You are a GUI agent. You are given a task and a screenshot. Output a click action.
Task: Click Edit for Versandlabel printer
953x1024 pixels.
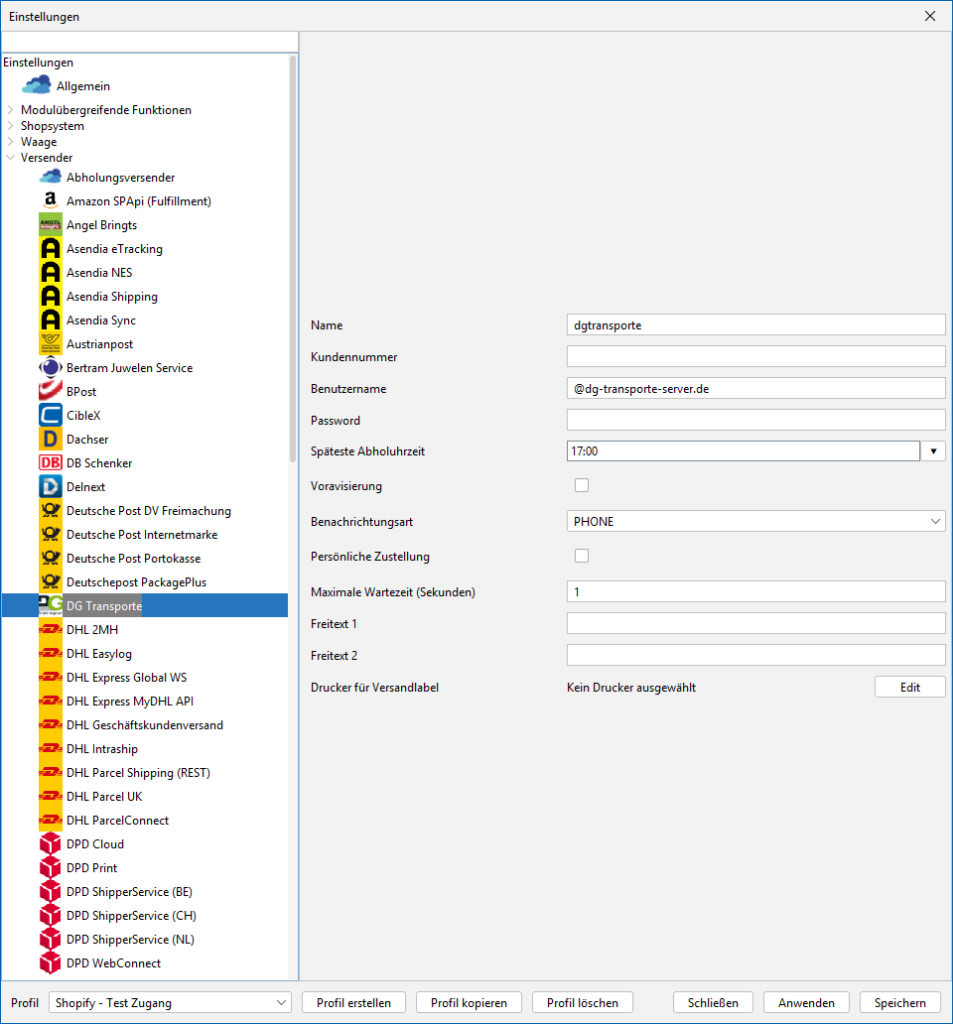point(909,687)
